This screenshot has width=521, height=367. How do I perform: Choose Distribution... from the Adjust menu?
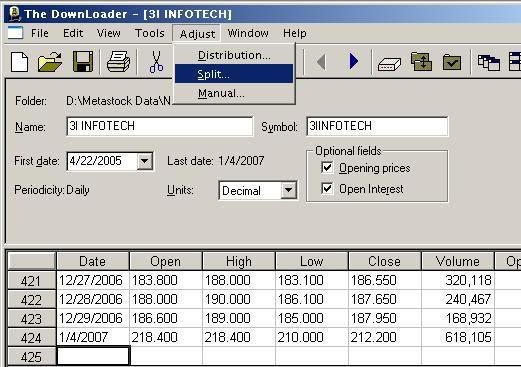pyautogui.click(x=234, y=55)
